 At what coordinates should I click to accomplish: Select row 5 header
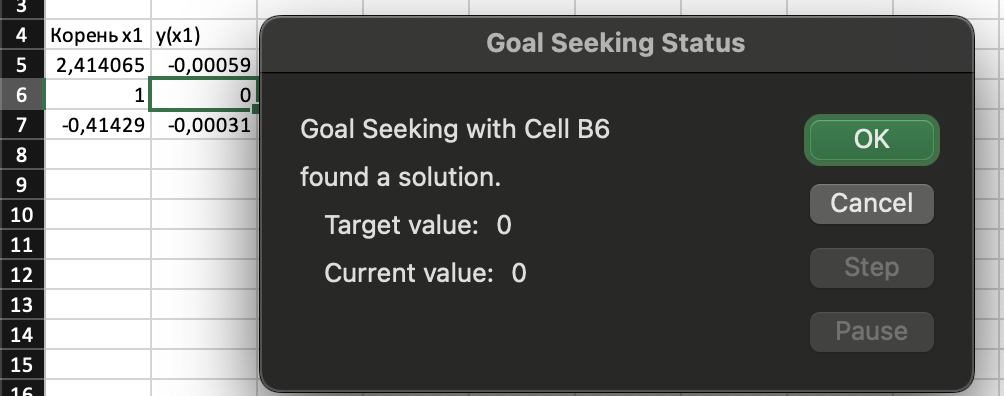22,65
